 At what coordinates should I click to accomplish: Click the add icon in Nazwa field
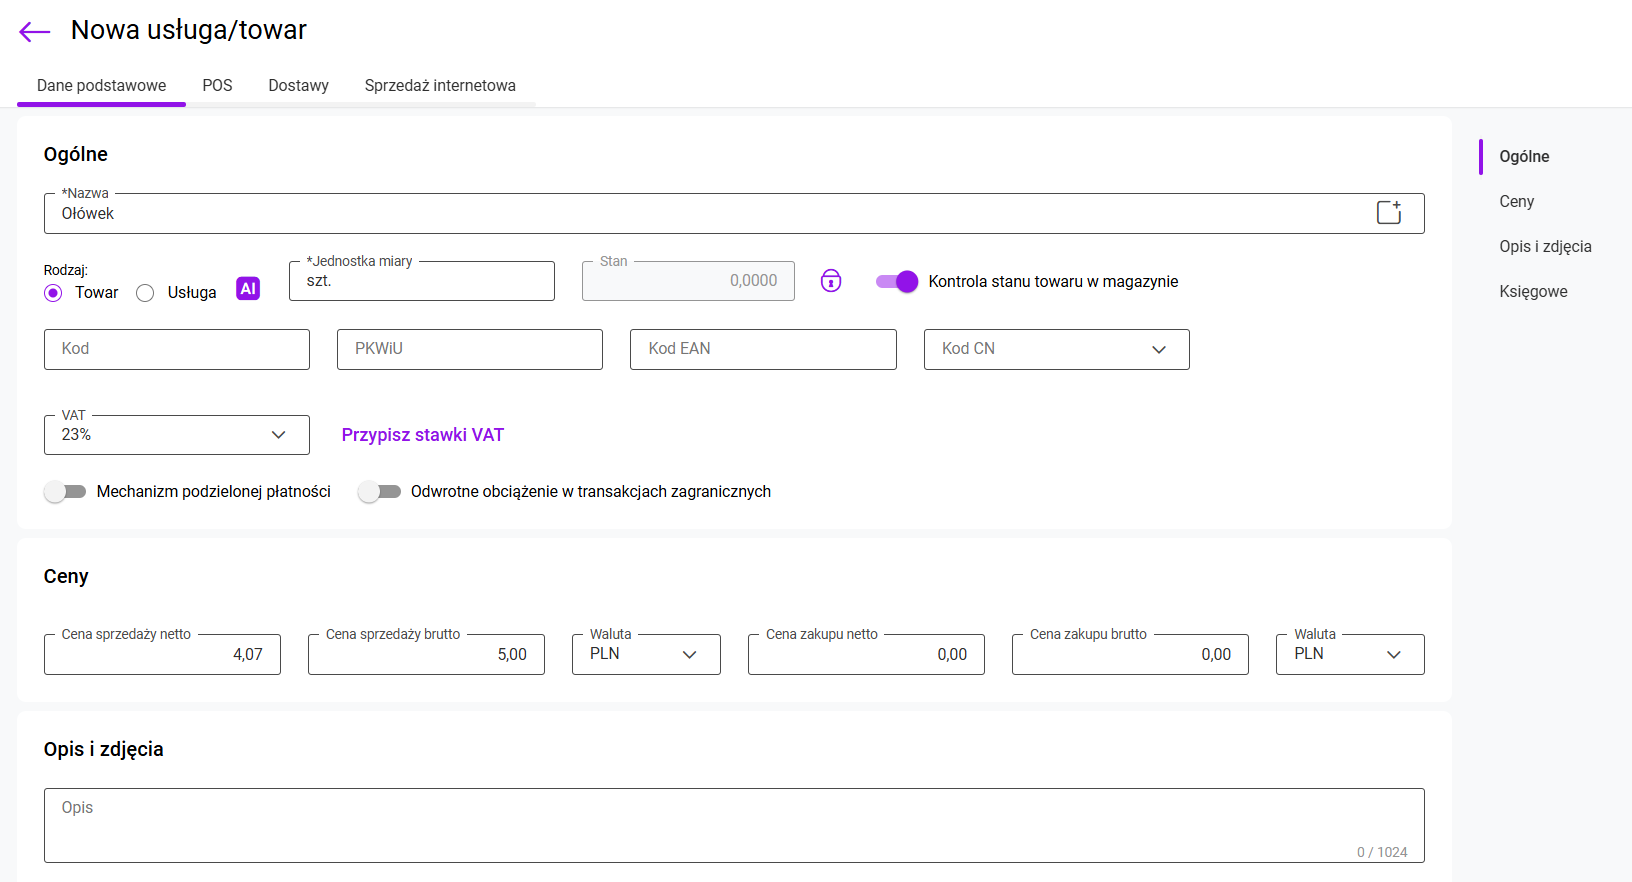click(x=1388, y=212)
